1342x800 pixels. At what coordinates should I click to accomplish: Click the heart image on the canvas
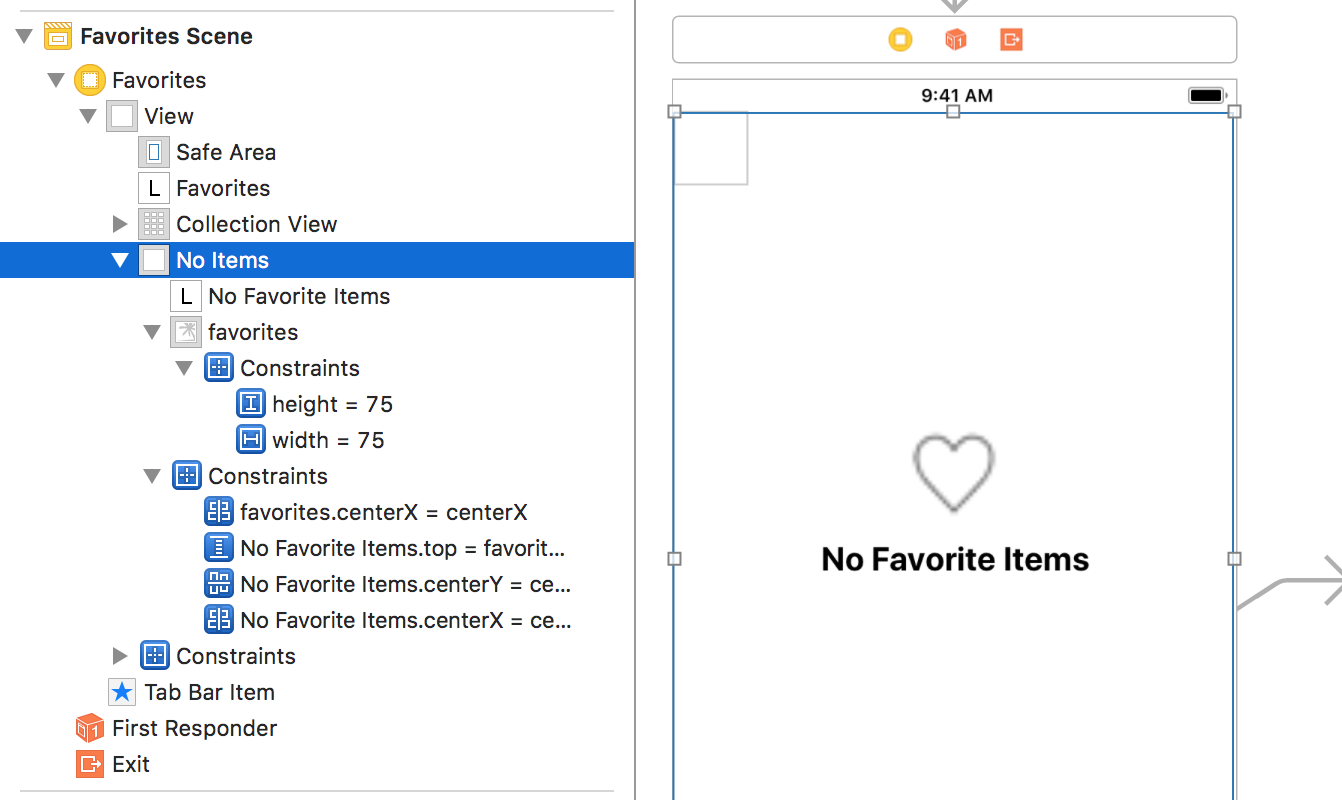[954, 473]
